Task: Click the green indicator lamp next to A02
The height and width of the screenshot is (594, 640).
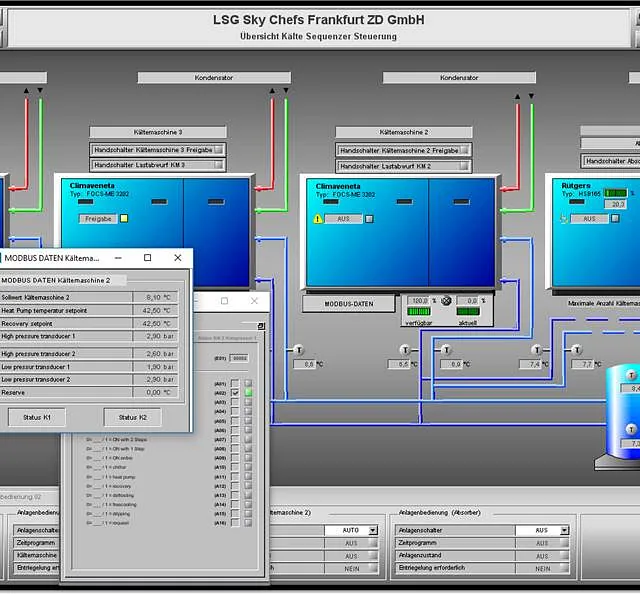Action: tap(248, 393)
